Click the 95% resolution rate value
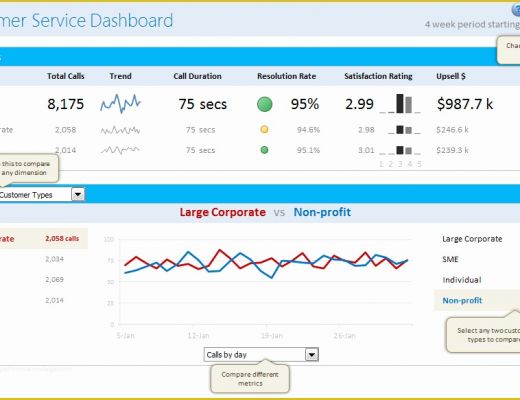 click(x=305, y=104)
